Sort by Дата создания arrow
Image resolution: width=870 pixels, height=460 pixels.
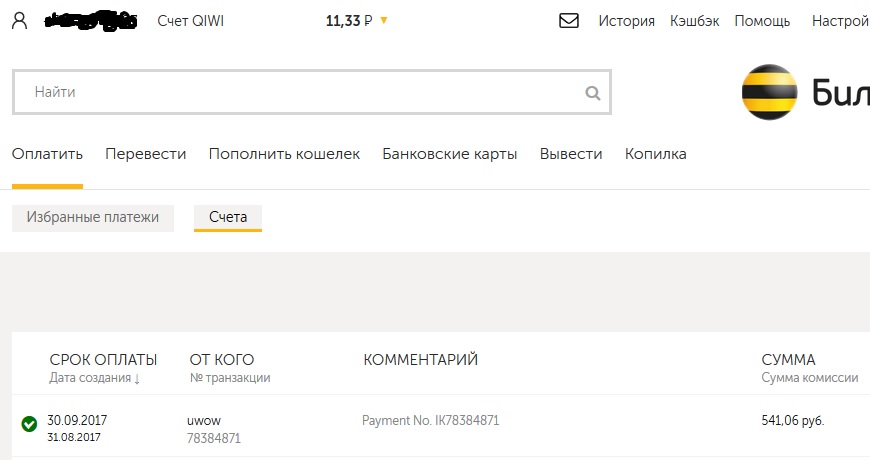pyautogui.click(x=137, y=378)
